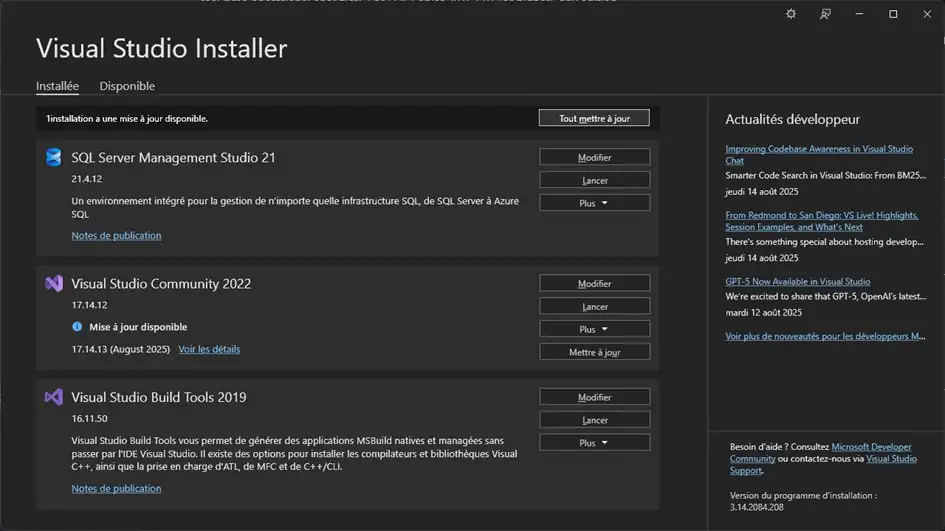The width and height of the screenshot is (945, 531).
Task: Modify Visual Studio Community 2022
Action: click(x=595, y=283)
